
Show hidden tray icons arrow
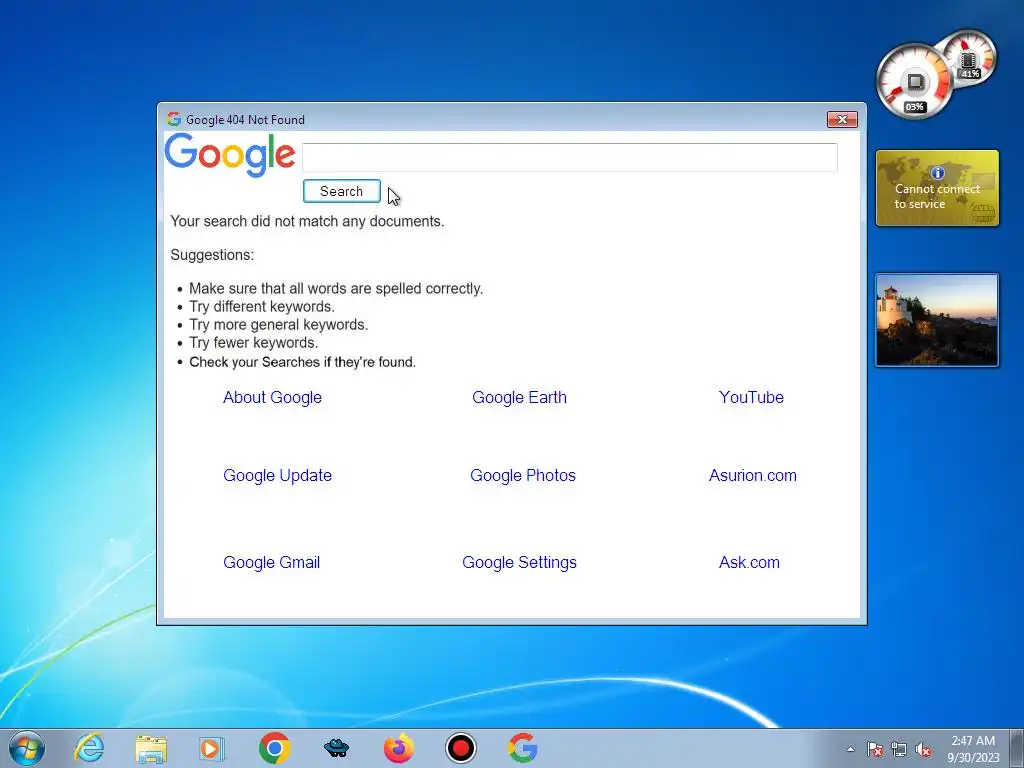pos(850,749)
